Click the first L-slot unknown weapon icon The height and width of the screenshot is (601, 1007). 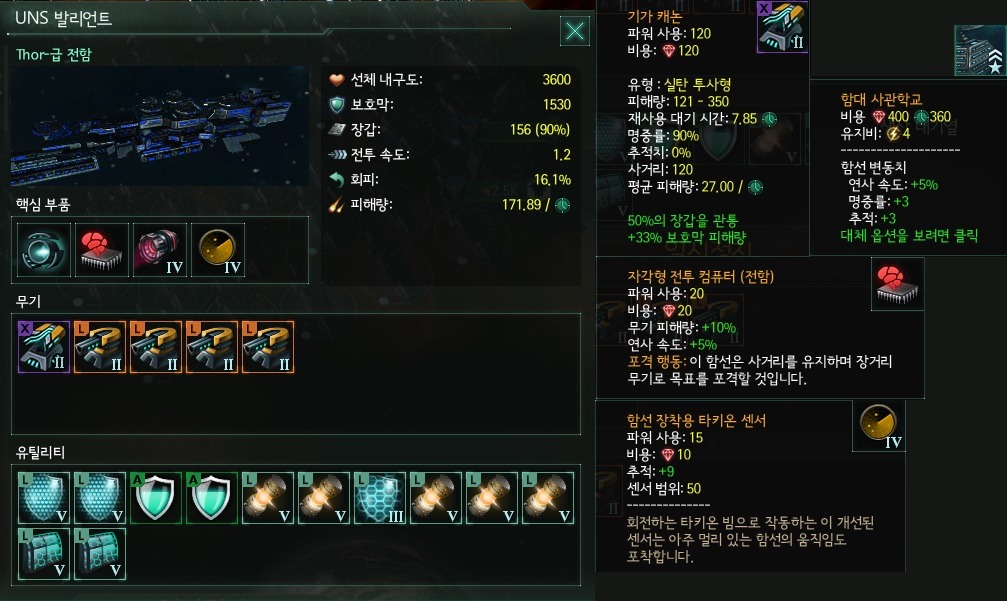tap(100, 347)
